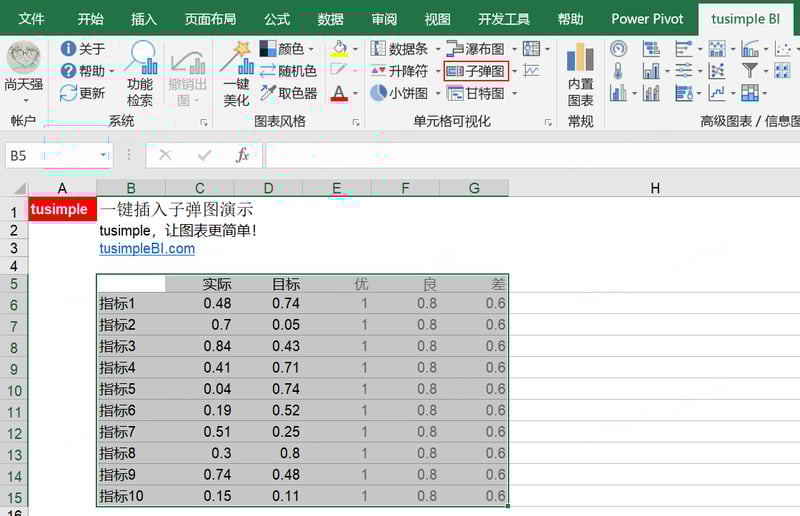This screenshot has width=800, height=516.
Task: Open 功能检索 feature search
Action: click(141, 75)
